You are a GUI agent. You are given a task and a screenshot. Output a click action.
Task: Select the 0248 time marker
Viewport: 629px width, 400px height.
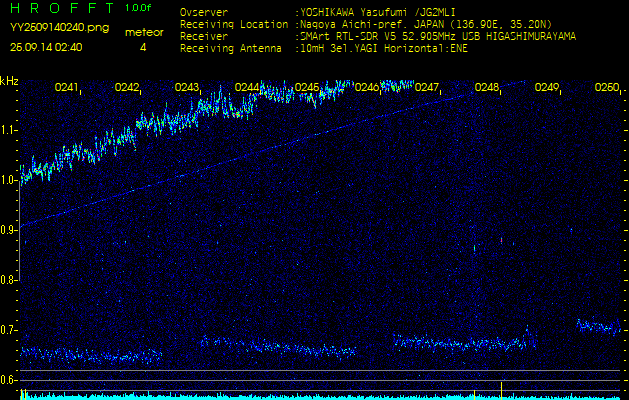[x=487, y=88]
